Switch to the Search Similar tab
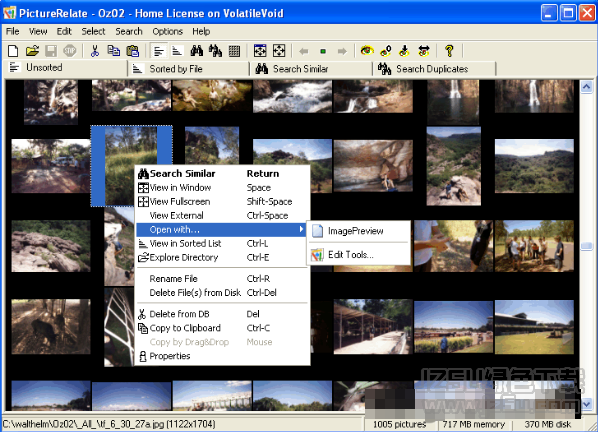Image resolution: width=598 pixels, height=432 pixels. coord(311,69)
